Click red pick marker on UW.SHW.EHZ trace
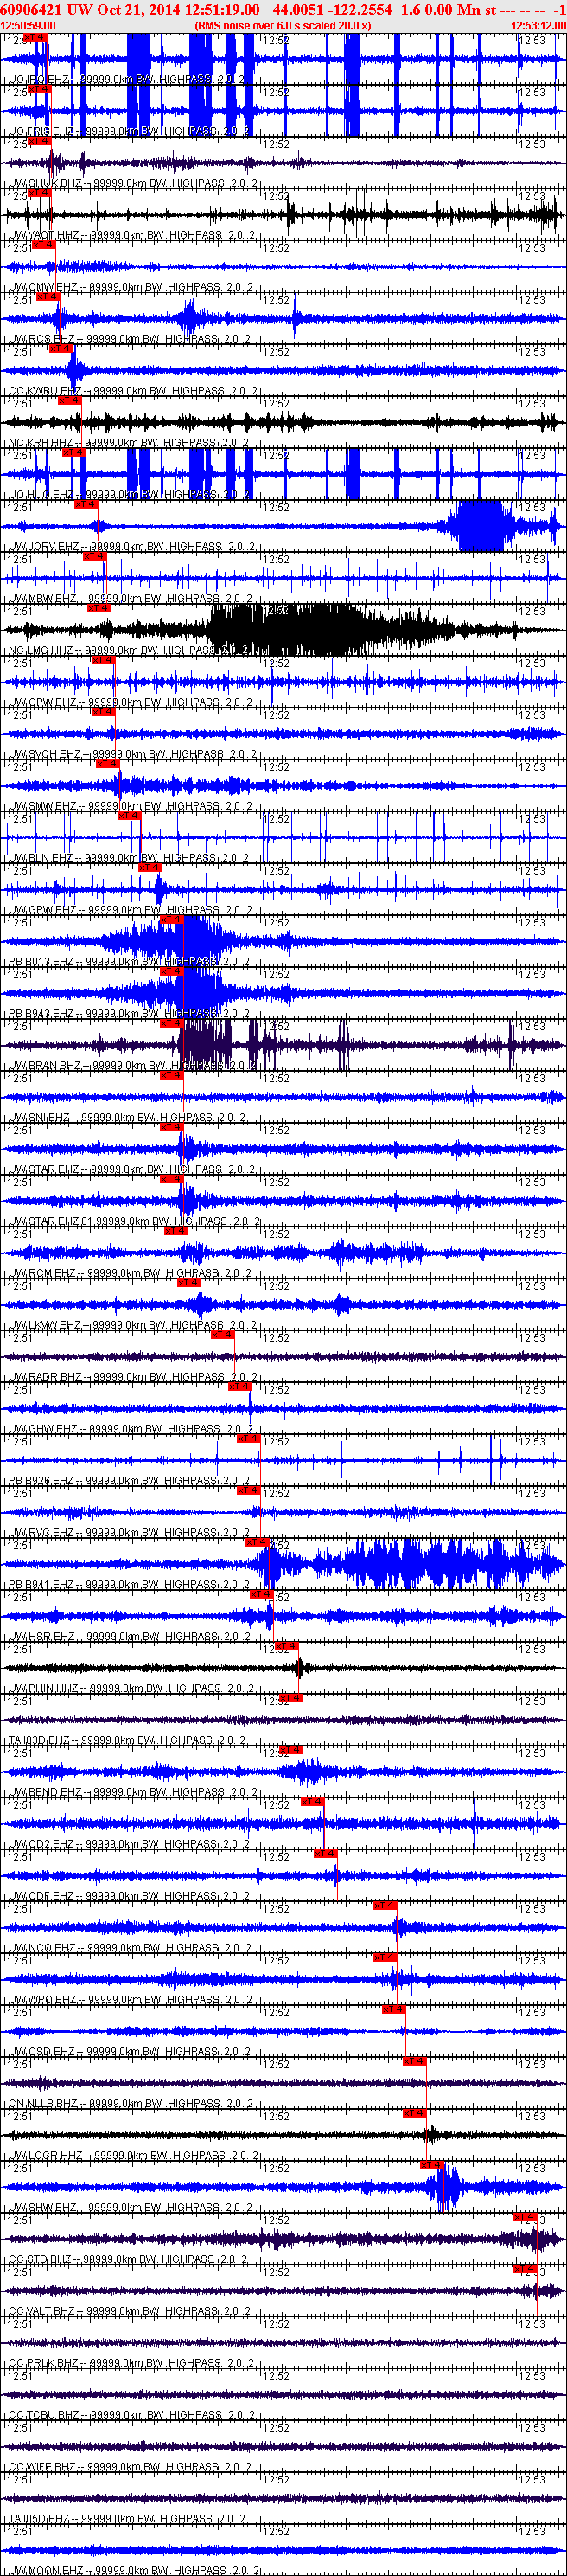Viewport: 567px width, 2576px height. tap(431, 2165)
